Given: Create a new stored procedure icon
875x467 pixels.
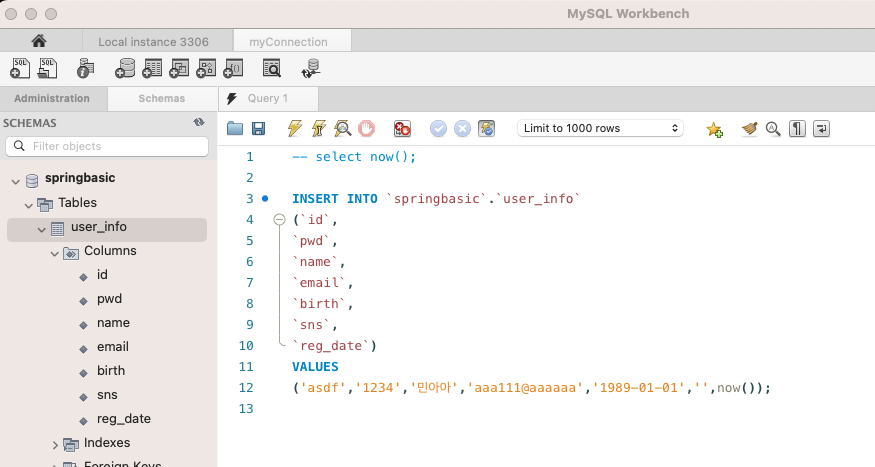Looking at the screenshot, I should (x=206, y=69).
